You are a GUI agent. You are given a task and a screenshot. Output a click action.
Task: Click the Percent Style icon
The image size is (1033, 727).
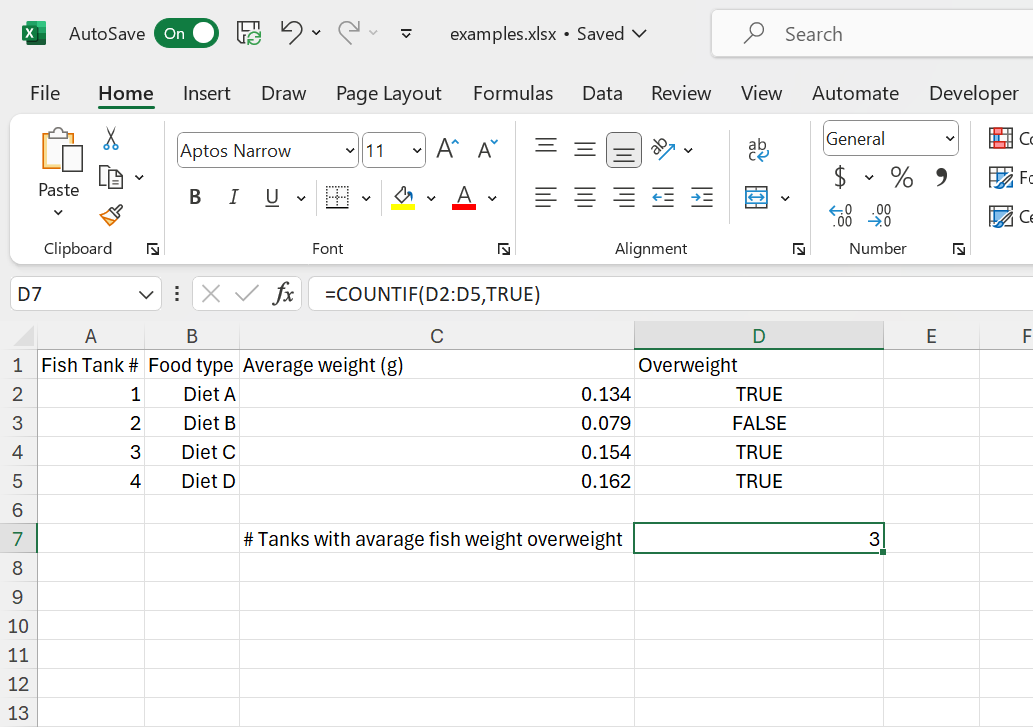(x=902, y=178)
